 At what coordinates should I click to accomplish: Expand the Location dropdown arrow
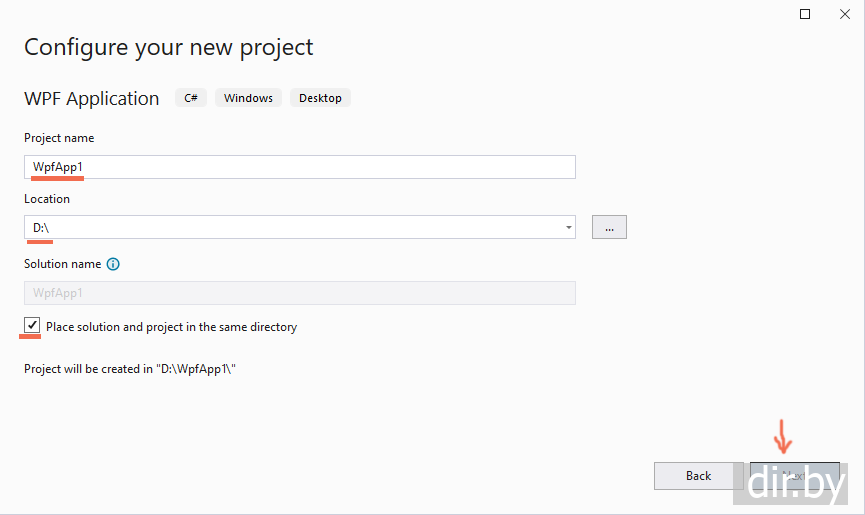point(569,227)
